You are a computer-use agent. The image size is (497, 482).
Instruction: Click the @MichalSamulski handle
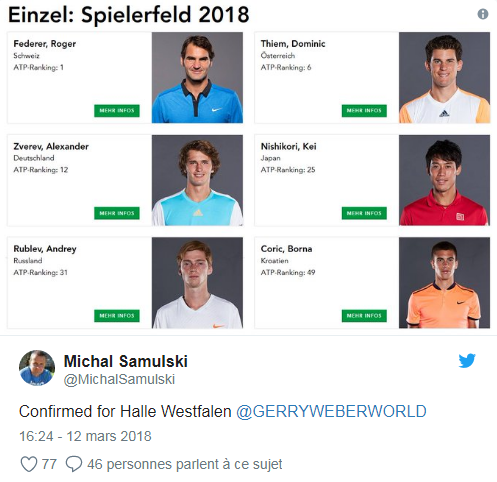tap(119, 380)
